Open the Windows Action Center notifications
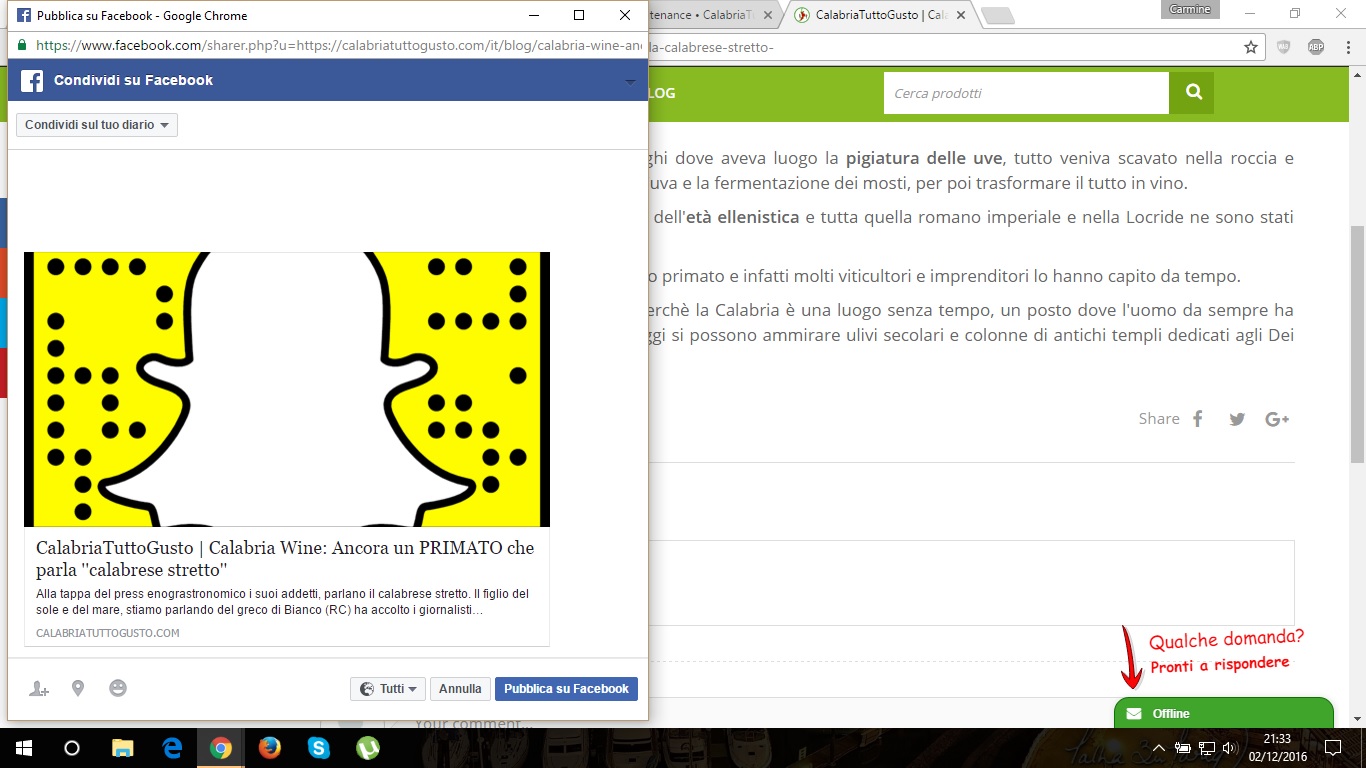 coord(1332,748)
